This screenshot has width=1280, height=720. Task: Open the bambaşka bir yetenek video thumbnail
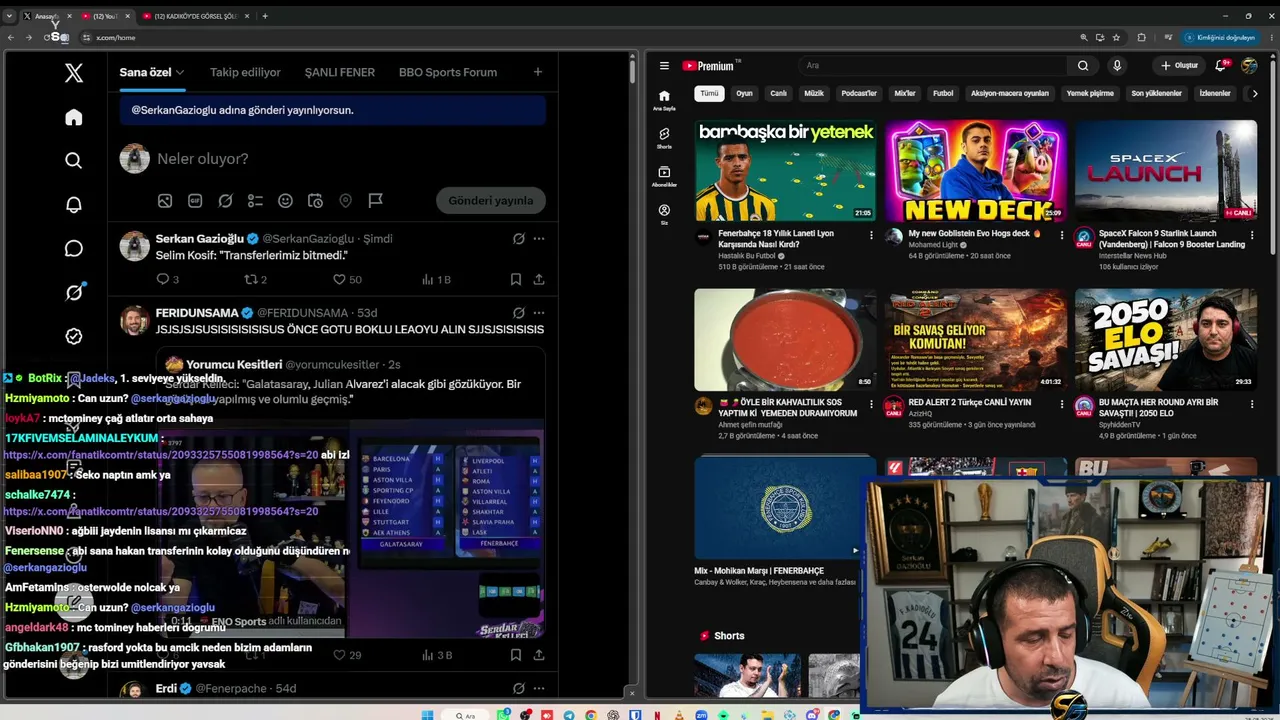(x=785, y=171)
